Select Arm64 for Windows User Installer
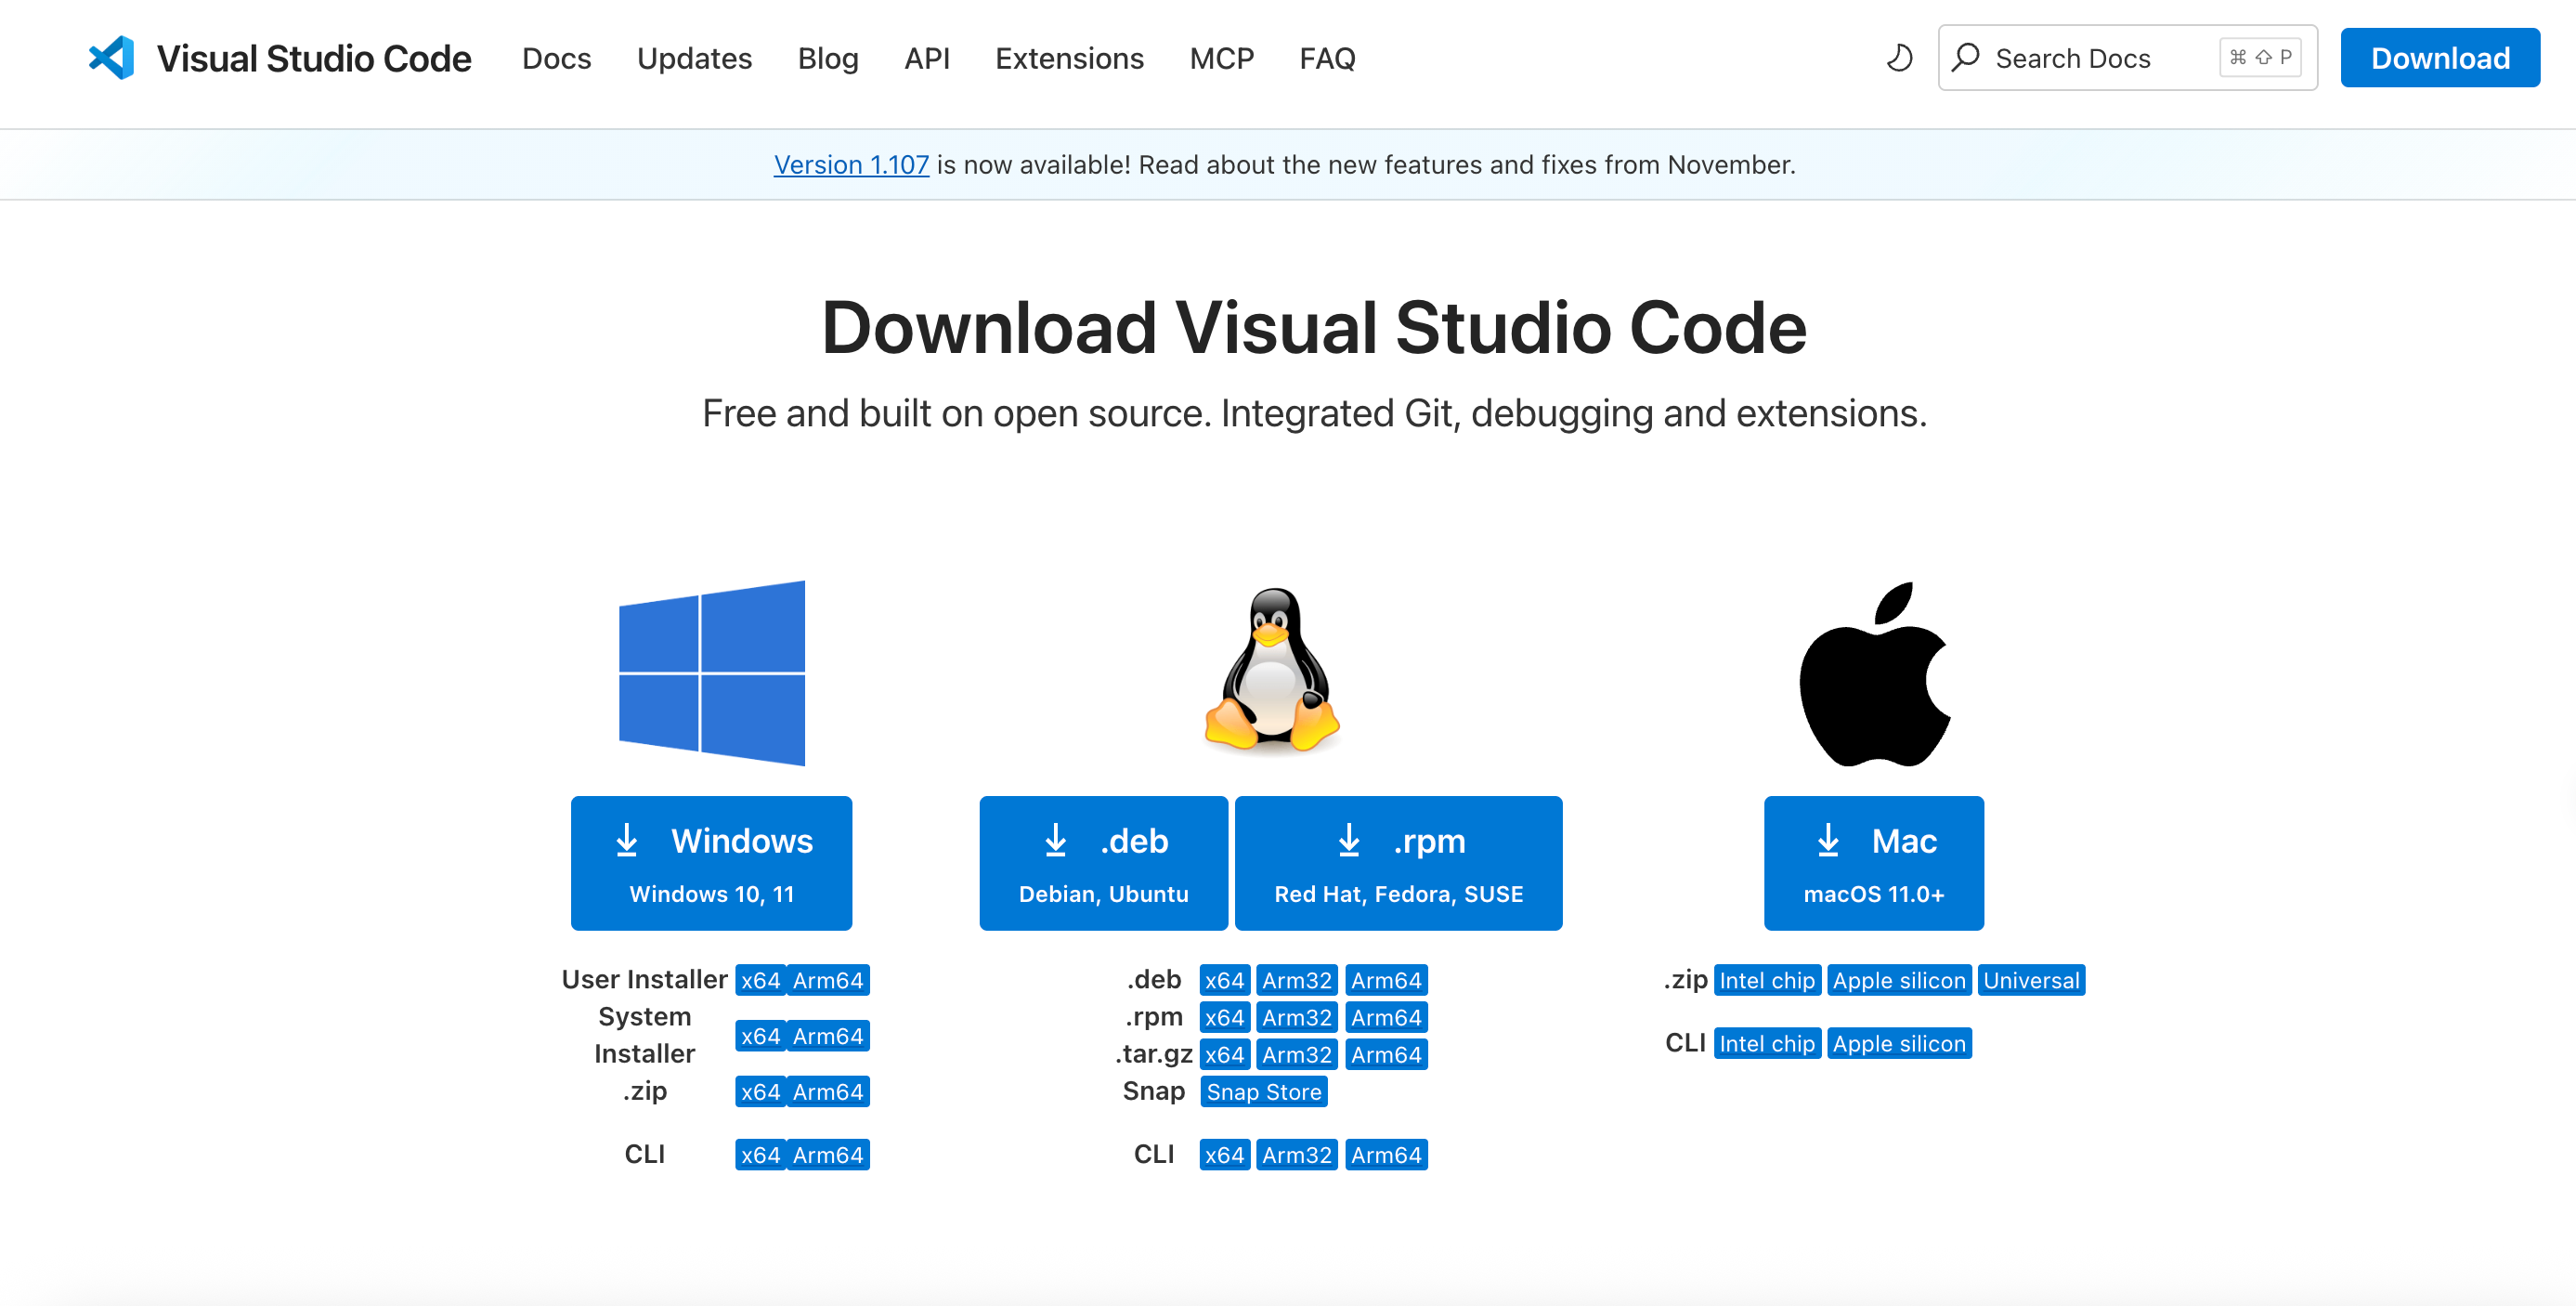This screenshot has height=1306, width=2576. coord(828,980)
